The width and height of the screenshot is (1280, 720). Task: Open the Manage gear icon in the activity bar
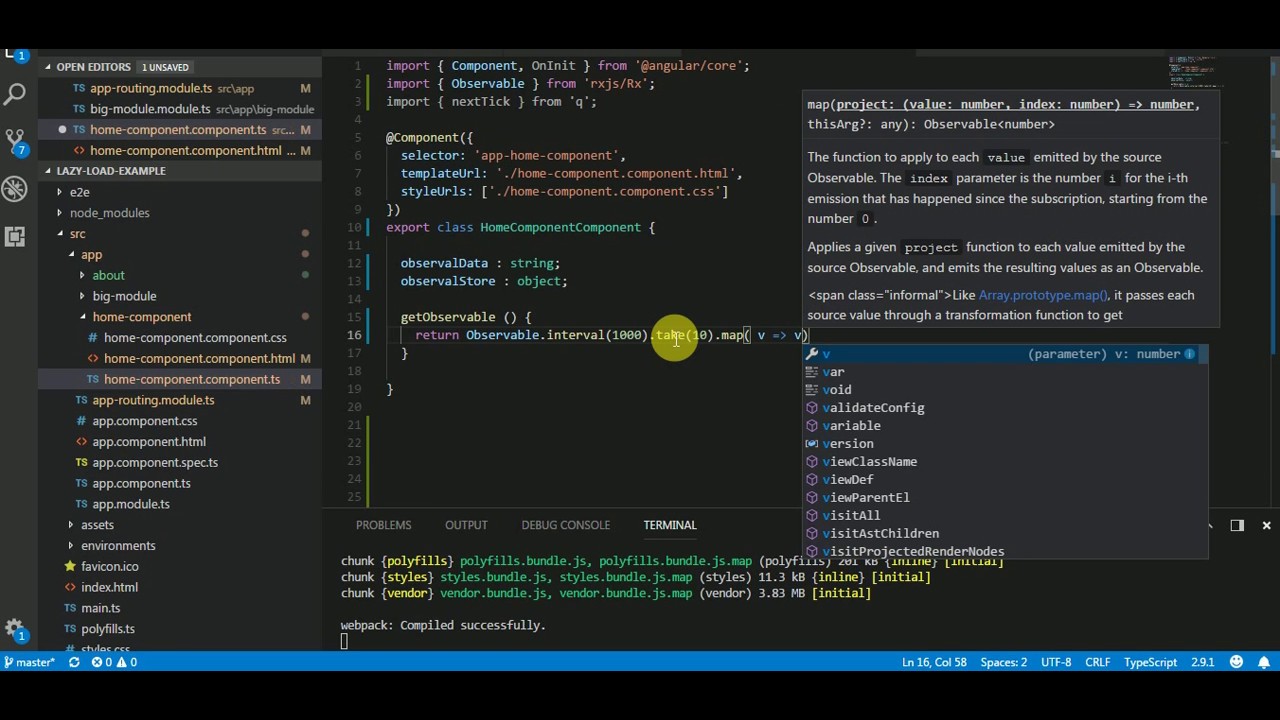point(15,630)
